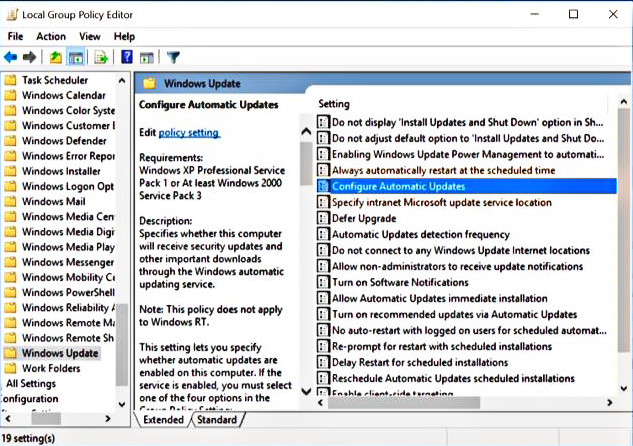Open the Help question mark toolbar icon
This screenshot has height=446, width=633.
pos(127,57)
